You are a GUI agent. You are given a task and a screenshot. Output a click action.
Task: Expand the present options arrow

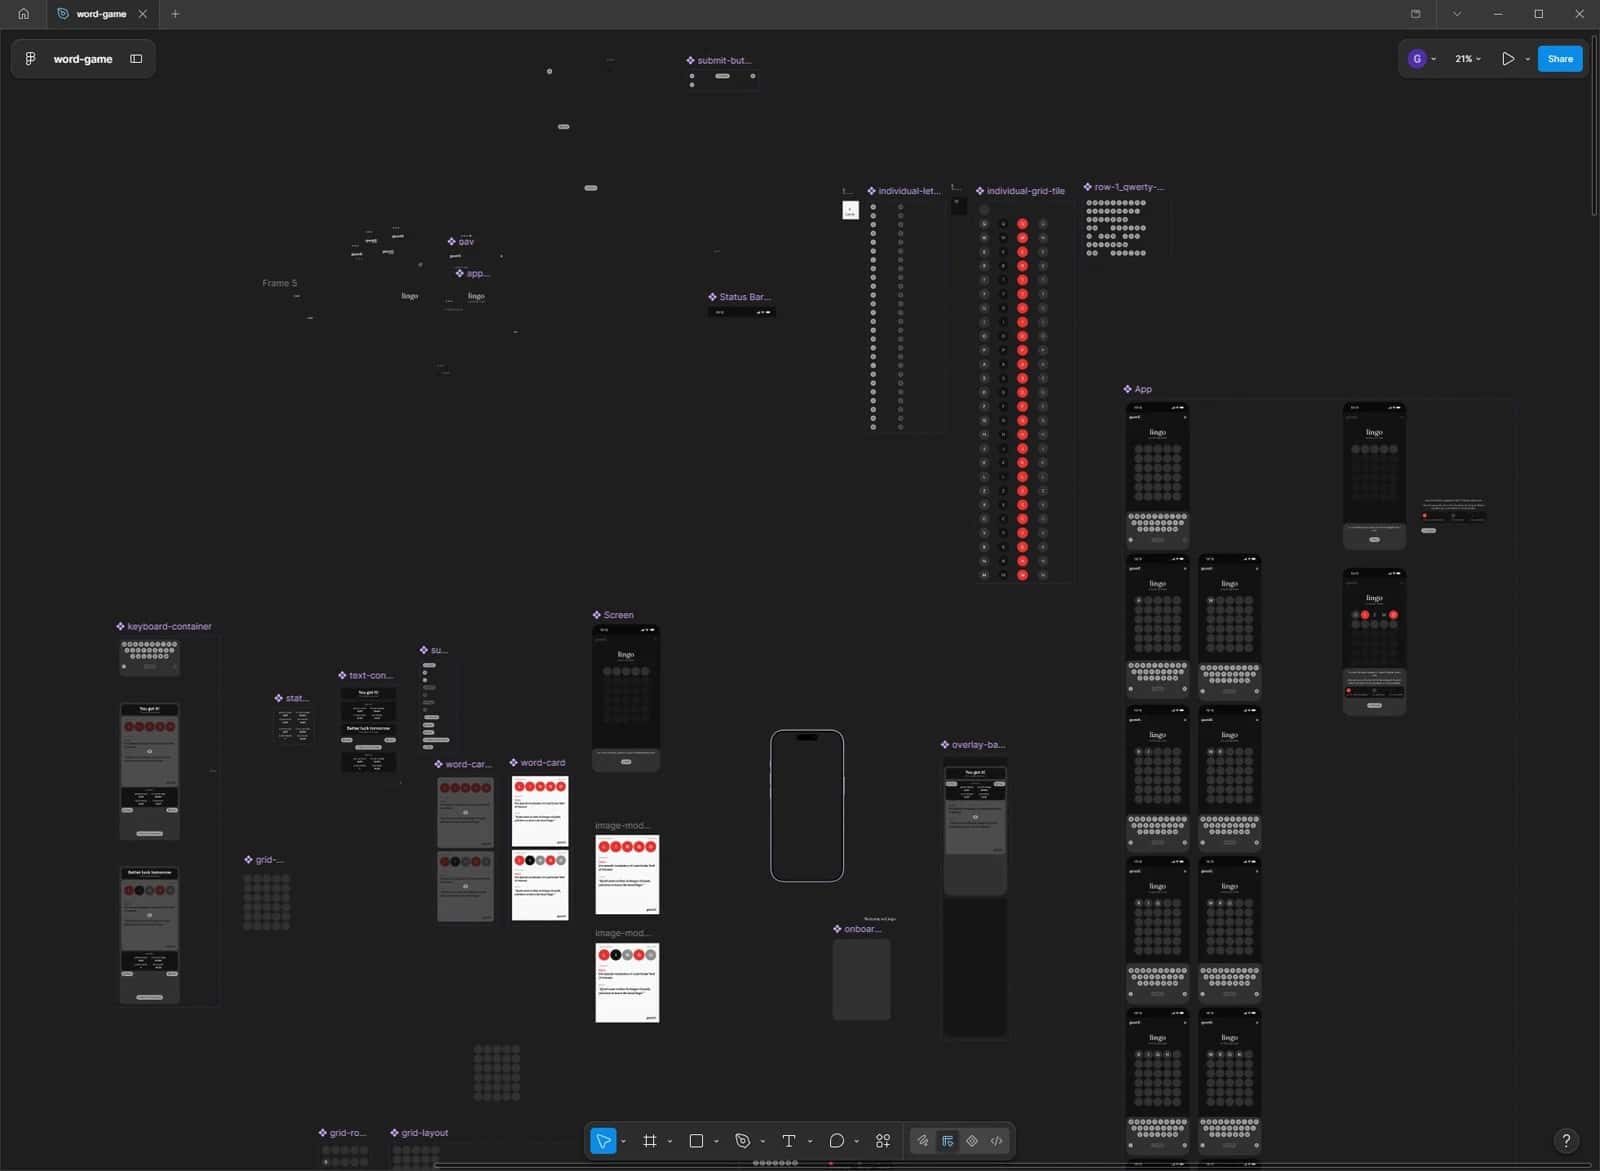pyautogui.click(x=1527, y=59)
